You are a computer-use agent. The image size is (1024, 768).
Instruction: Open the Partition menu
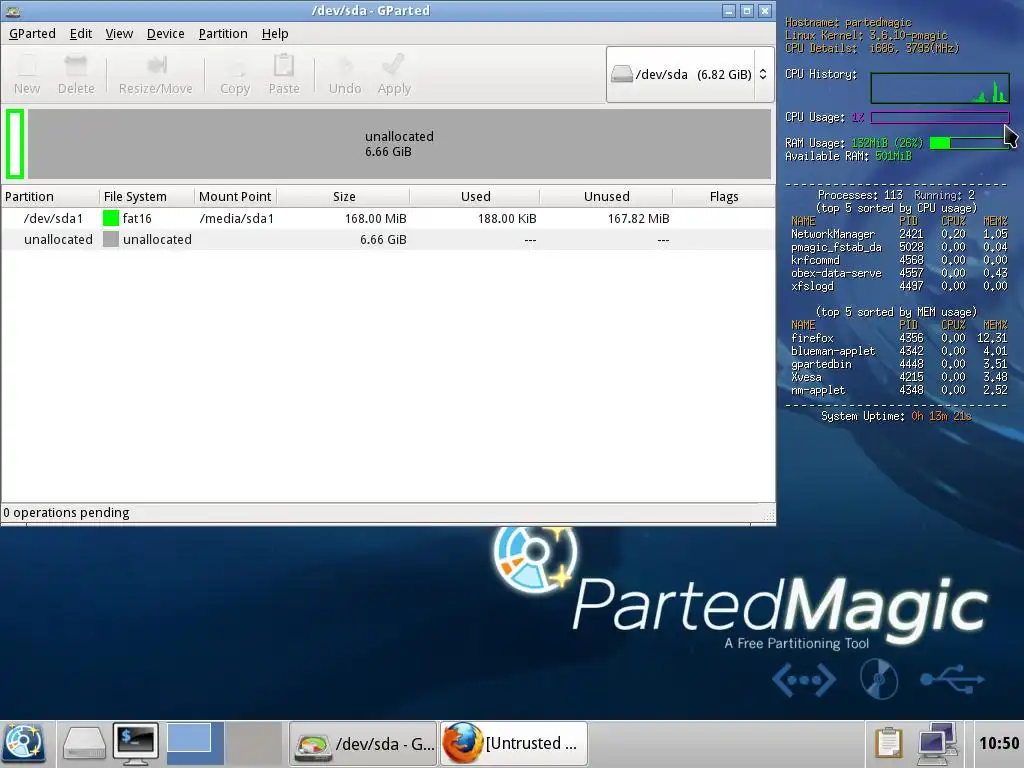pos(223,33)
